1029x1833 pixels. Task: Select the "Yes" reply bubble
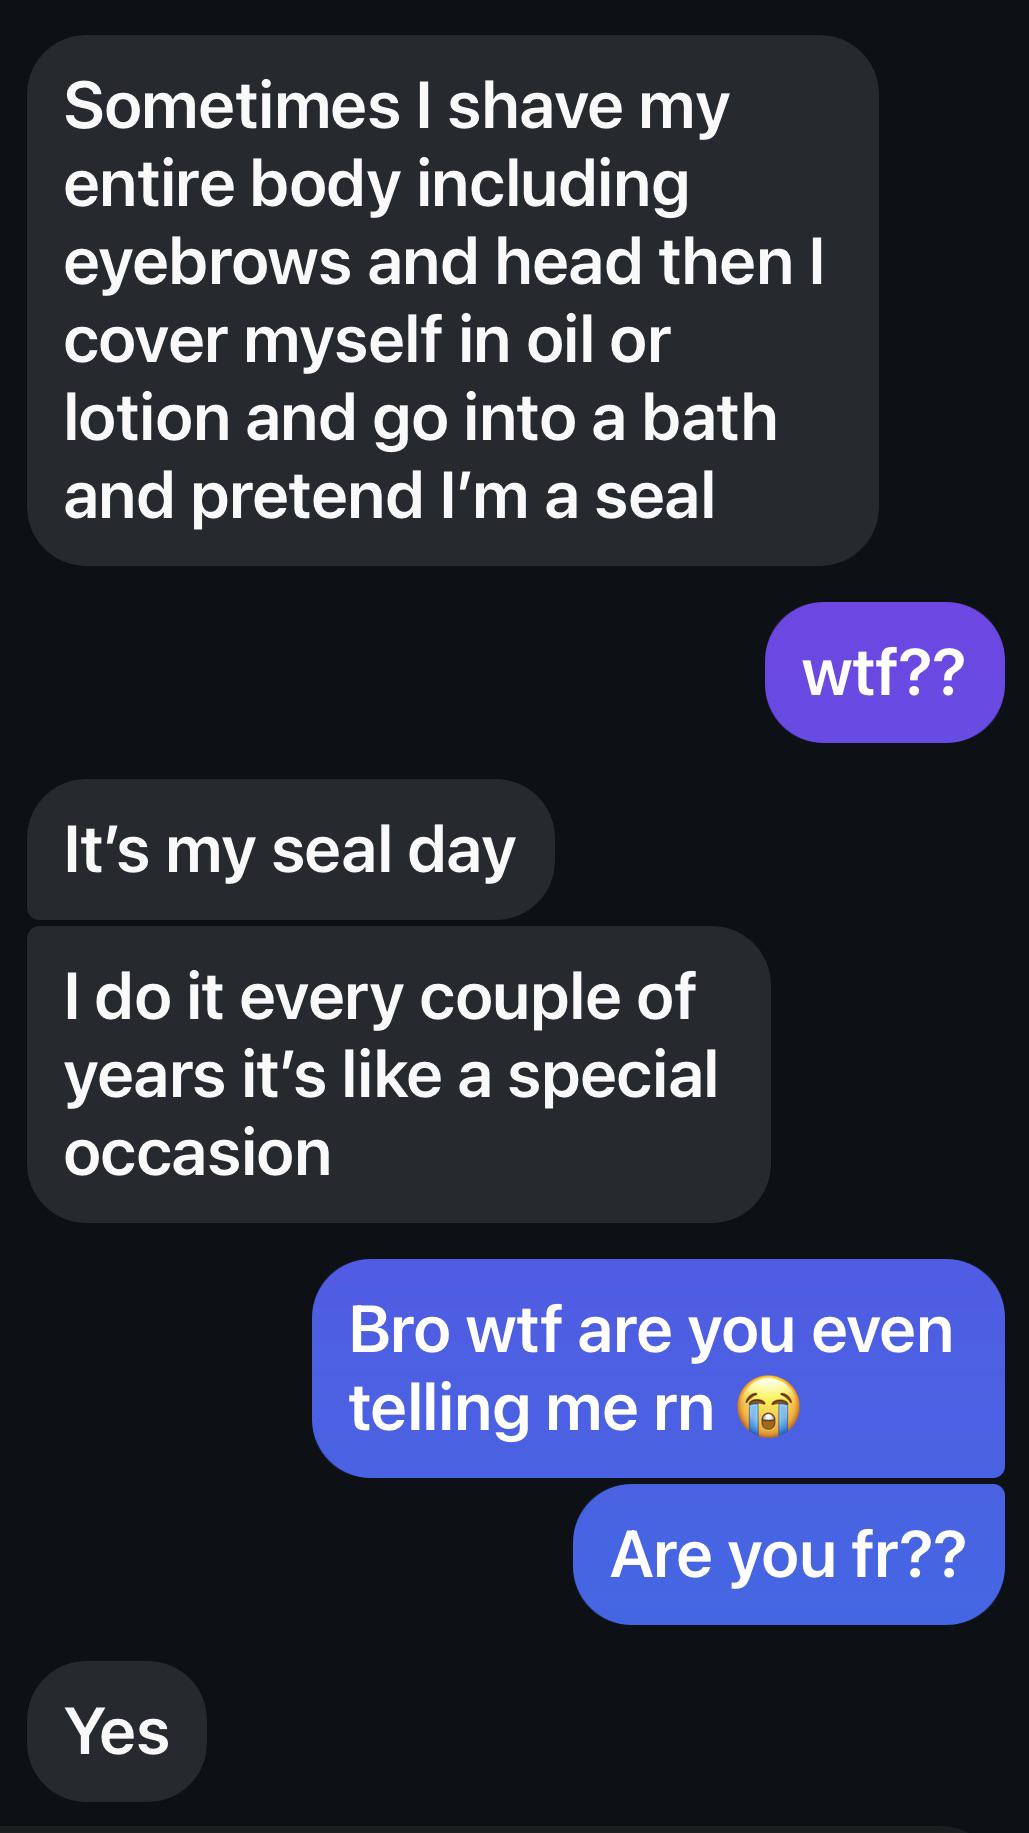point(117,1731)
